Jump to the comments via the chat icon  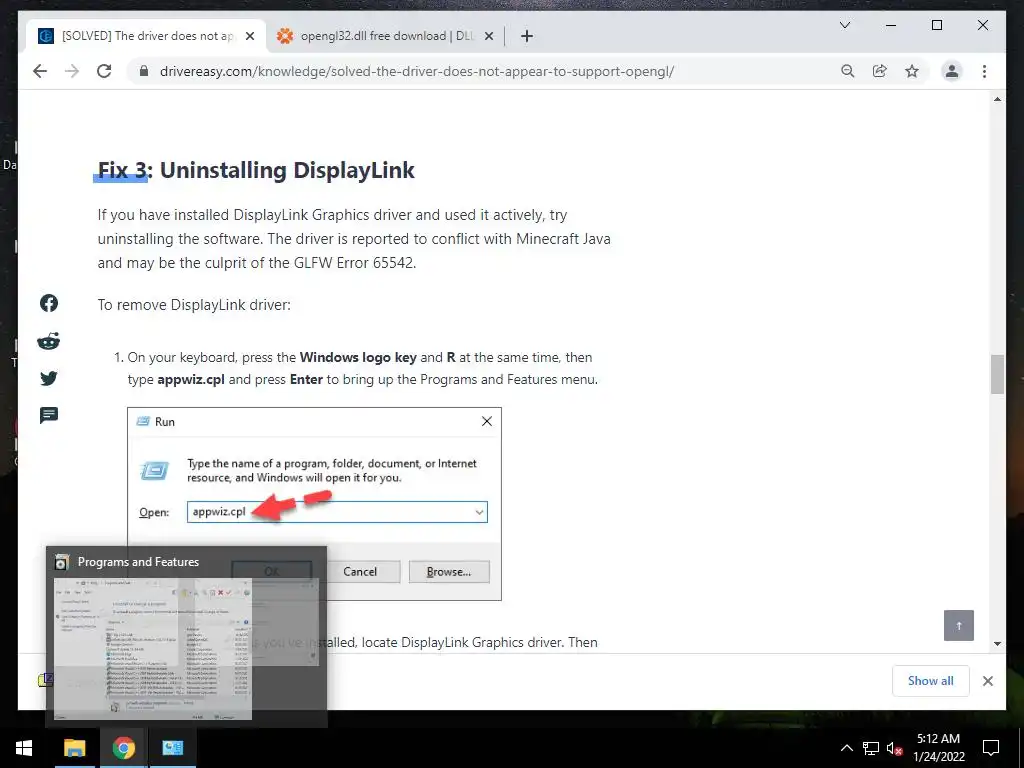click(49, 415)
